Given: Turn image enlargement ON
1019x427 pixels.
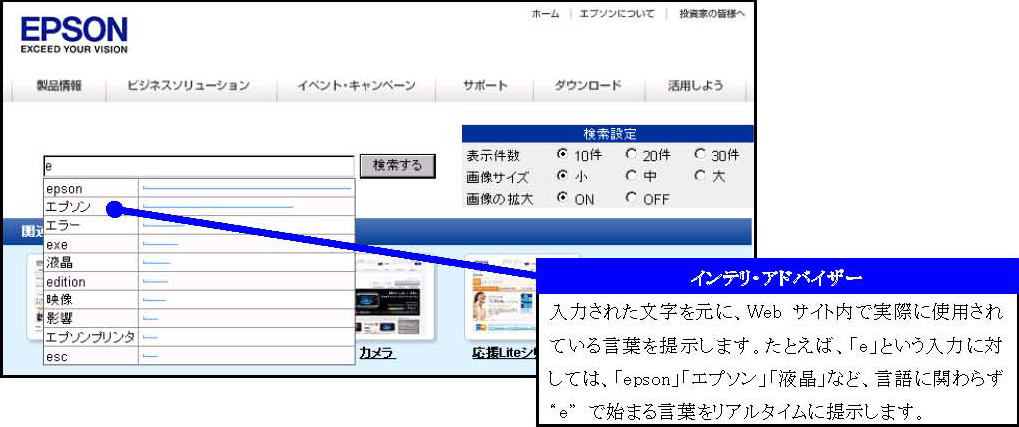Looking at the screenshot, I should [x=563, y=198].
